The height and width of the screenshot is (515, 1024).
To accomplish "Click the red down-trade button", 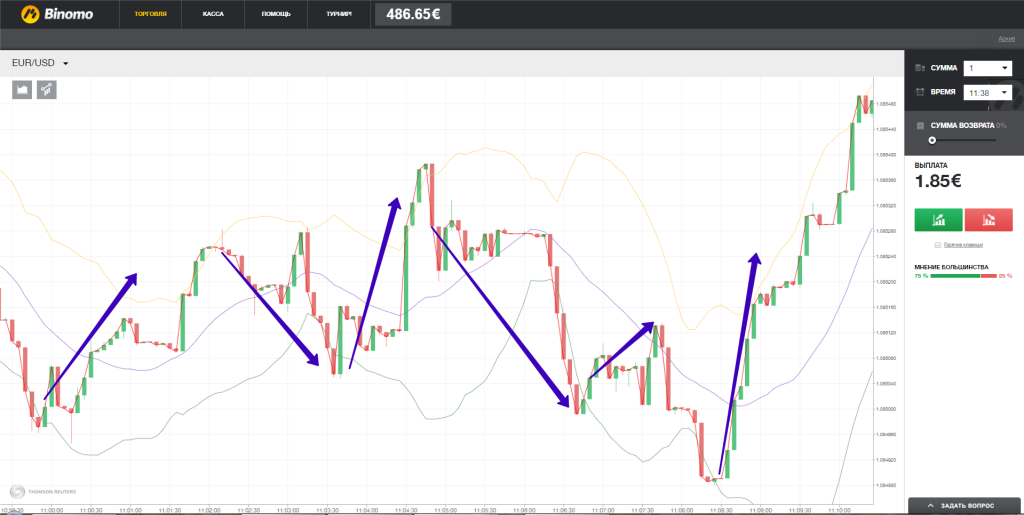I will (989, 220).
